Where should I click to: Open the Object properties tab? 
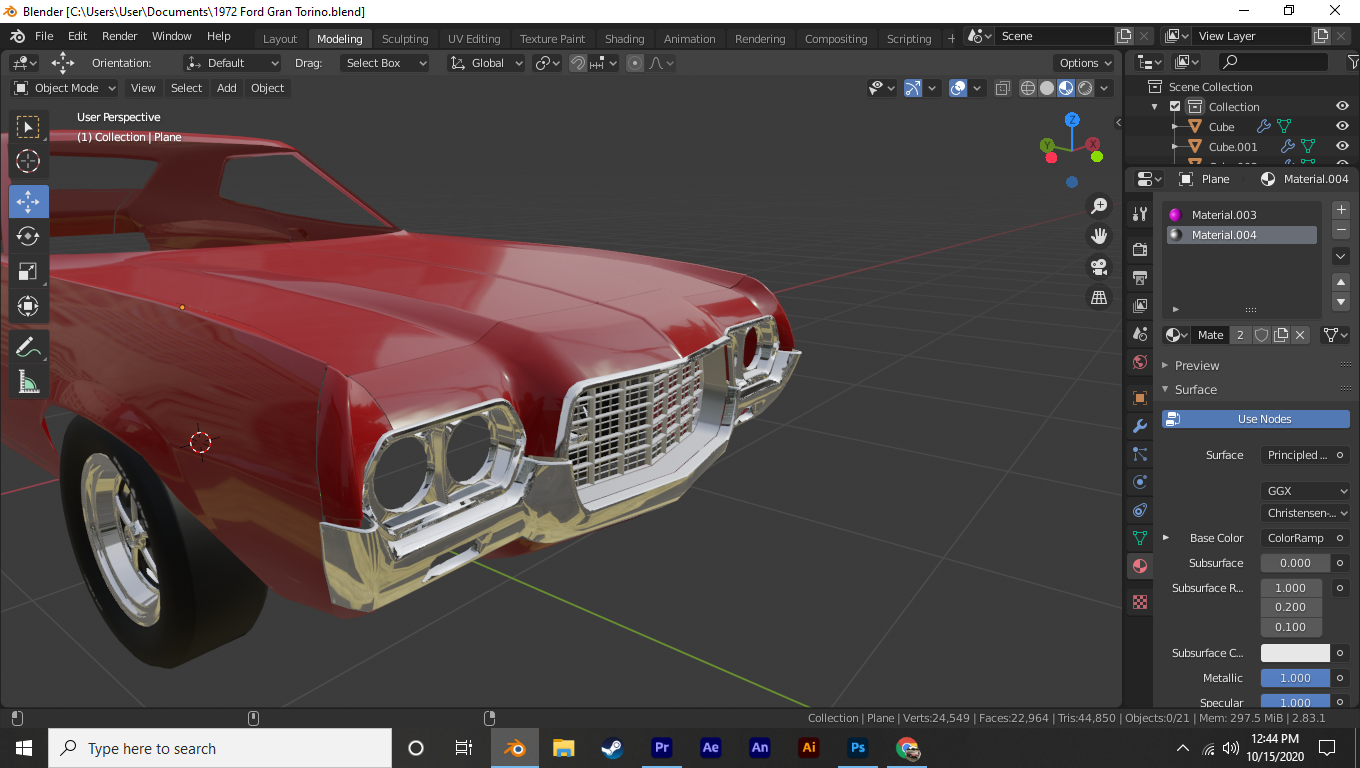pos(1139,398)
